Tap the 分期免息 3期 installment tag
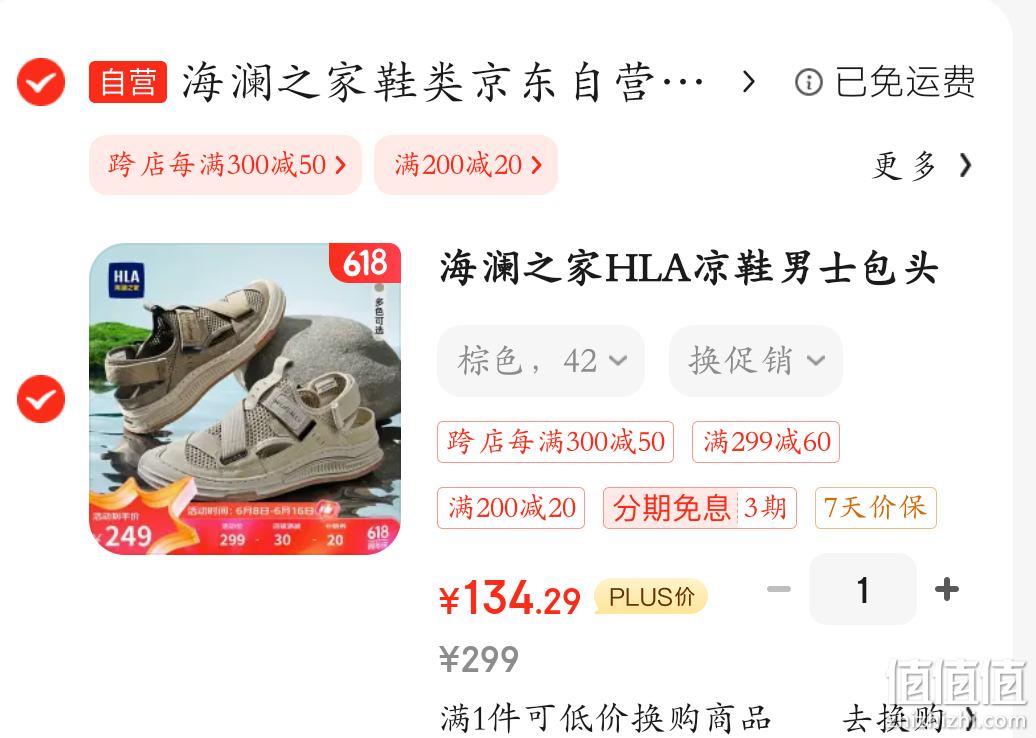Viewport: 1036px width, 738px height. point(700,508)
